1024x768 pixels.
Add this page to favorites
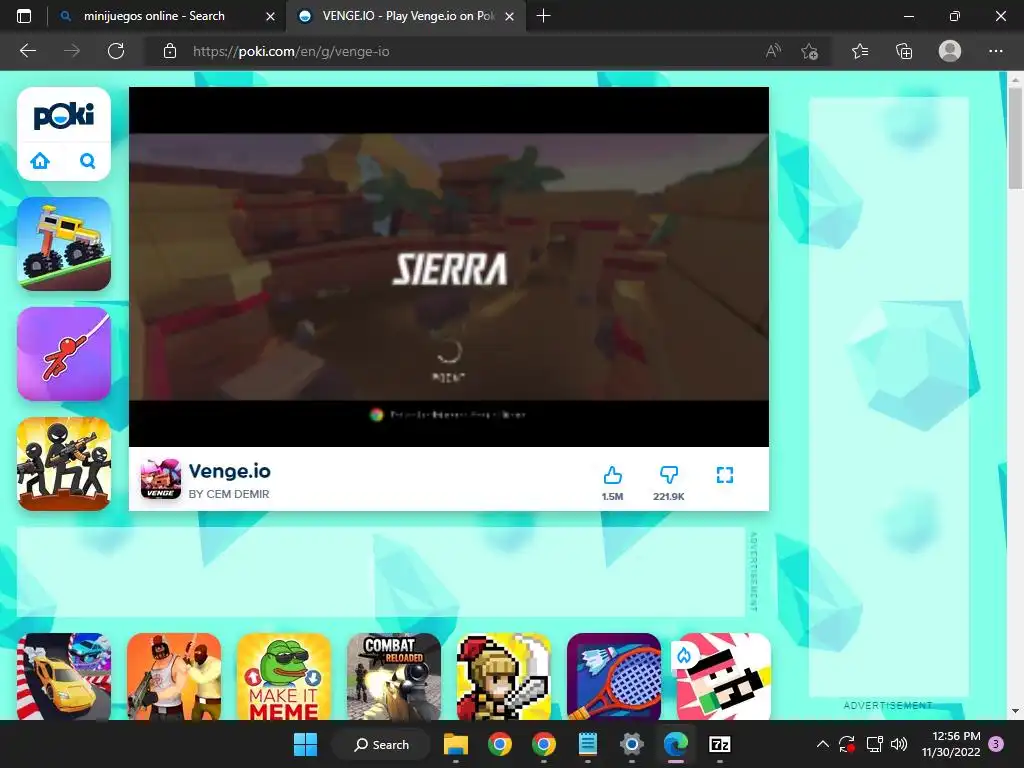pyautogui.click(x=810, y=51)
